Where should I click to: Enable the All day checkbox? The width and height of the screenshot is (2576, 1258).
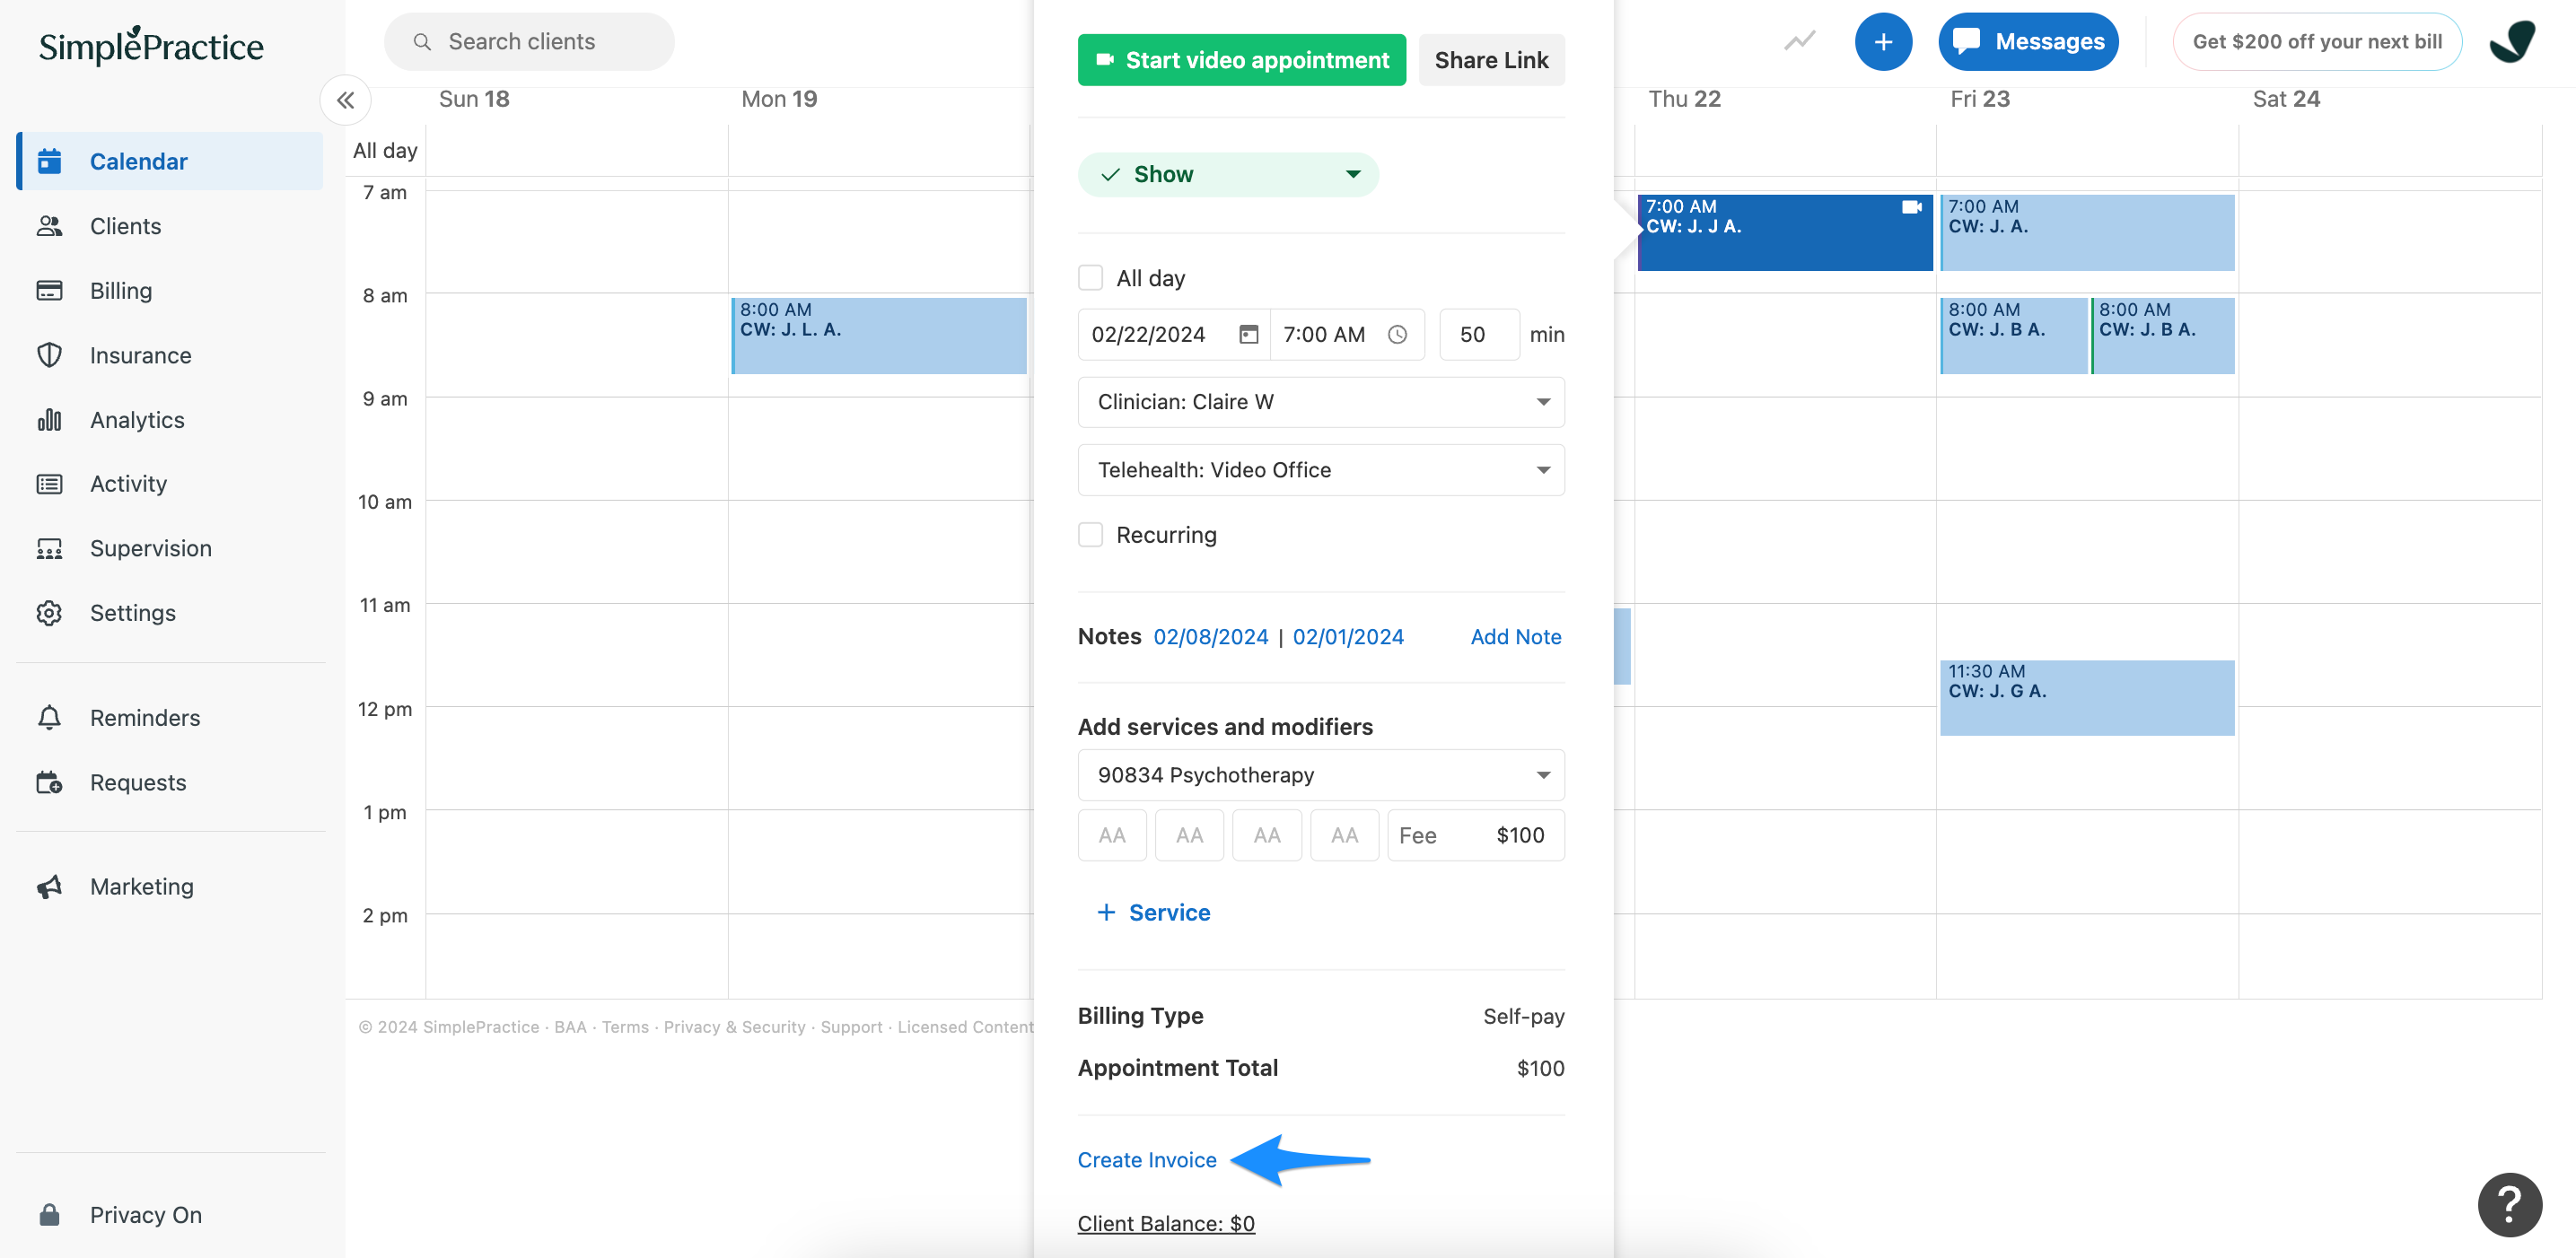click(x=1090, y=277)
